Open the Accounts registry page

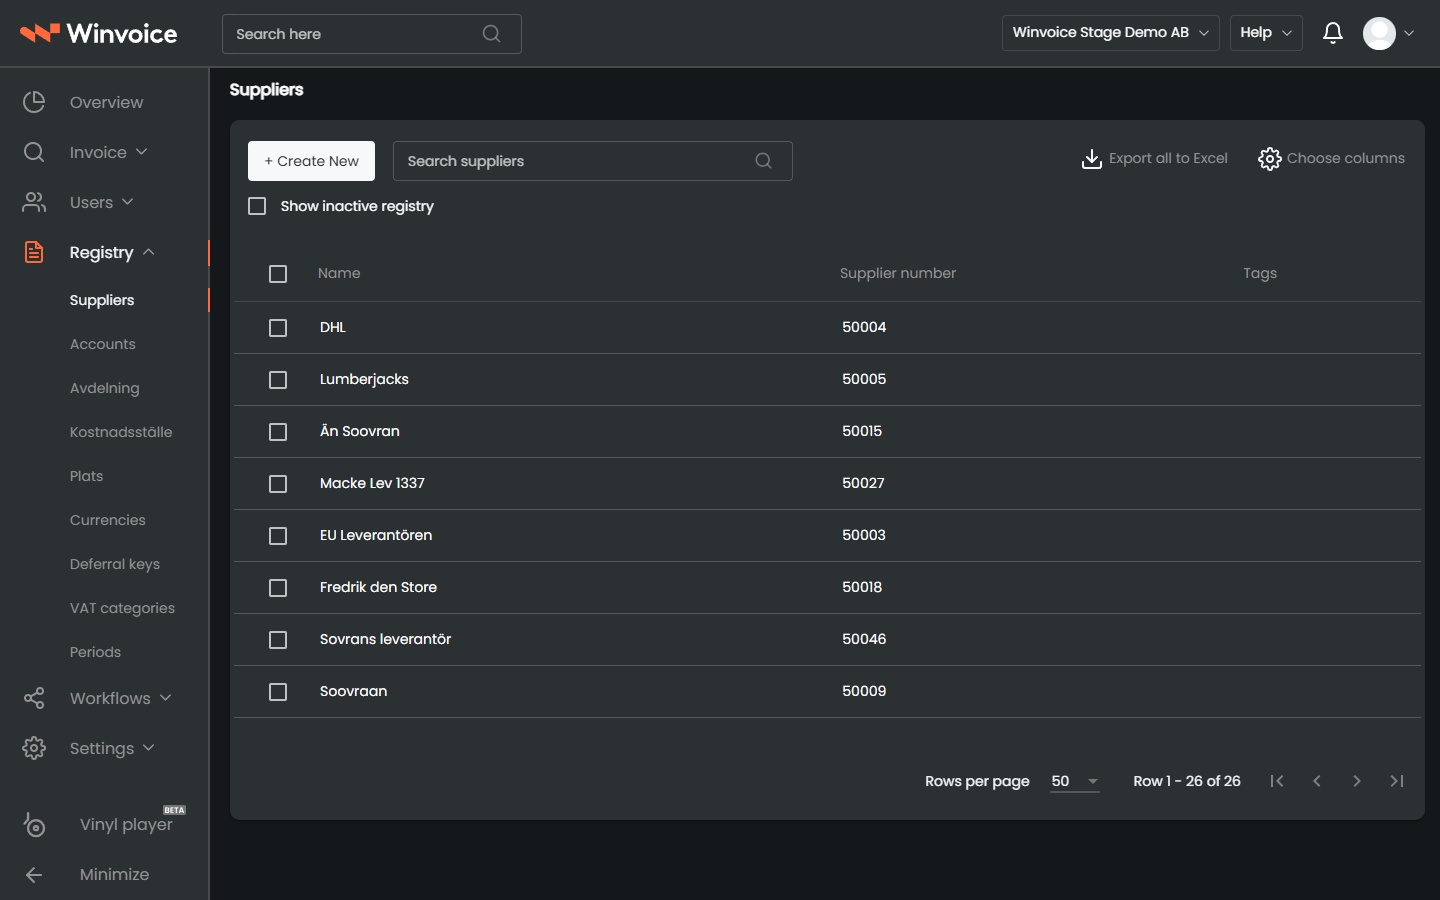tap(103, 344)
